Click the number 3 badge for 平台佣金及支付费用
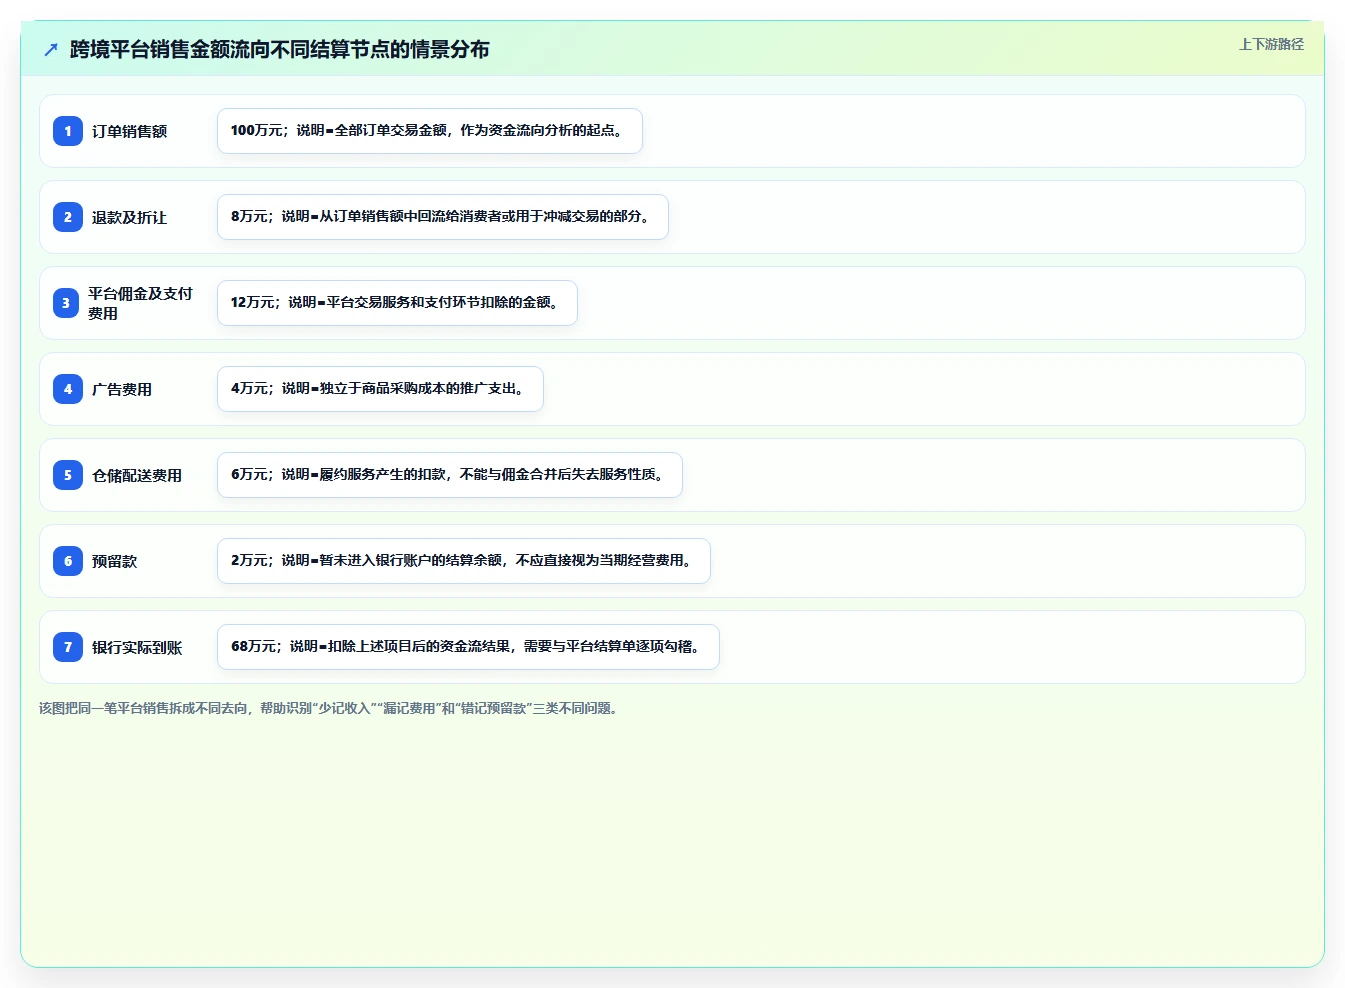Viewport: 1345px width, 988px height. [x=66, y=303]
